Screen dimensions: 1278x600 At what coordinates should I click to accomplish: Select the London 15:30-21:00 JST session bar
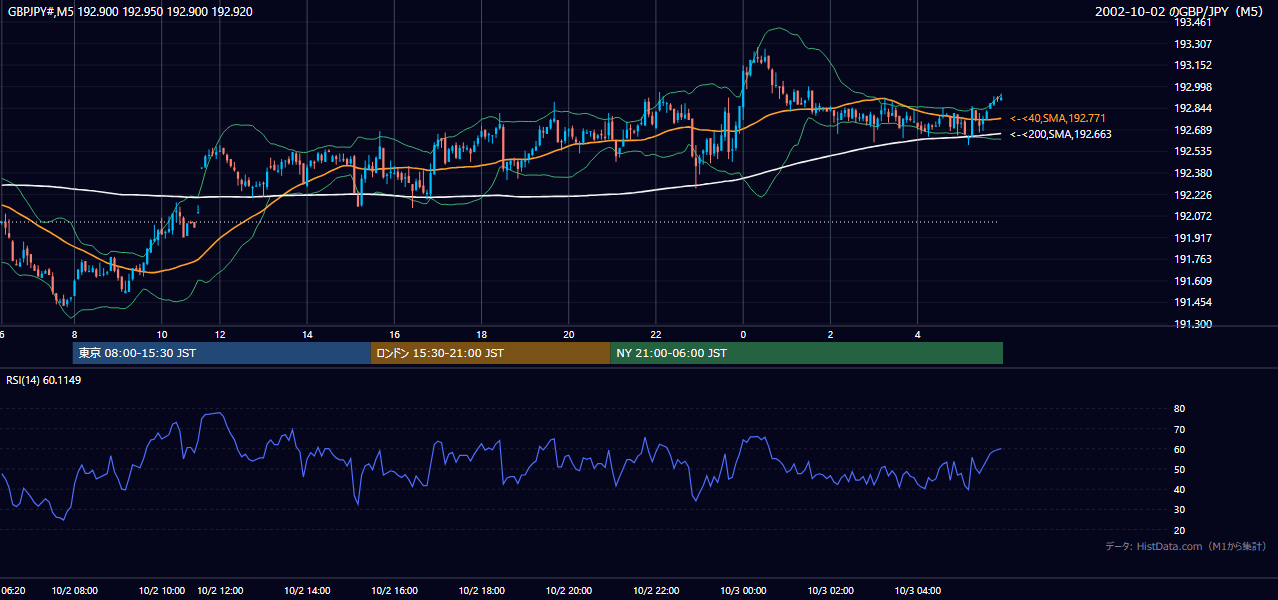[490, 353]
